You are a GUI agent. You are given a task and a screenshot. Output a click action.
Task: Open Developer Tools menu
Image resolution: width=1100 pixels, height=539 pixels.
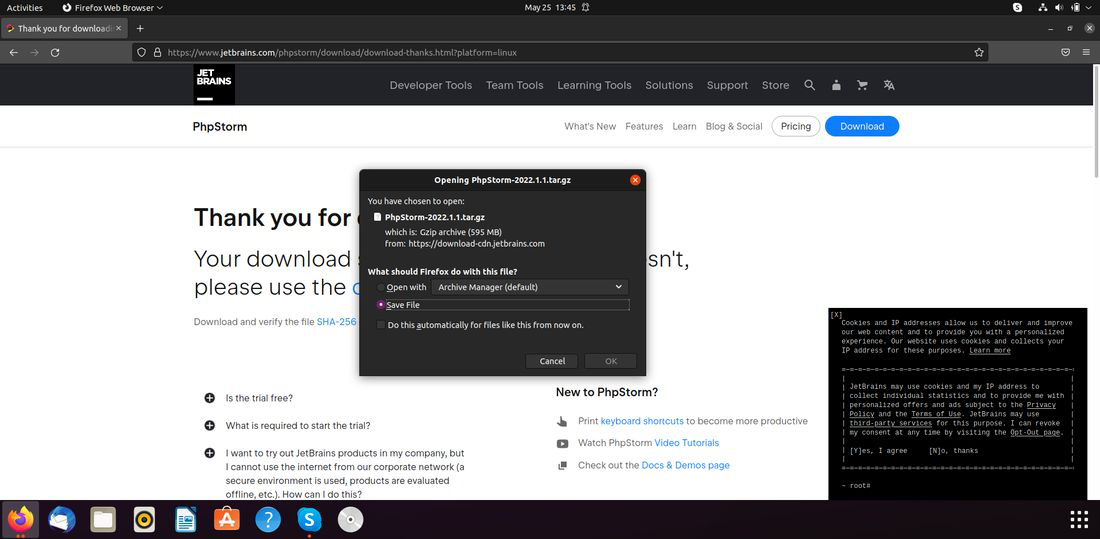(431, 85)
